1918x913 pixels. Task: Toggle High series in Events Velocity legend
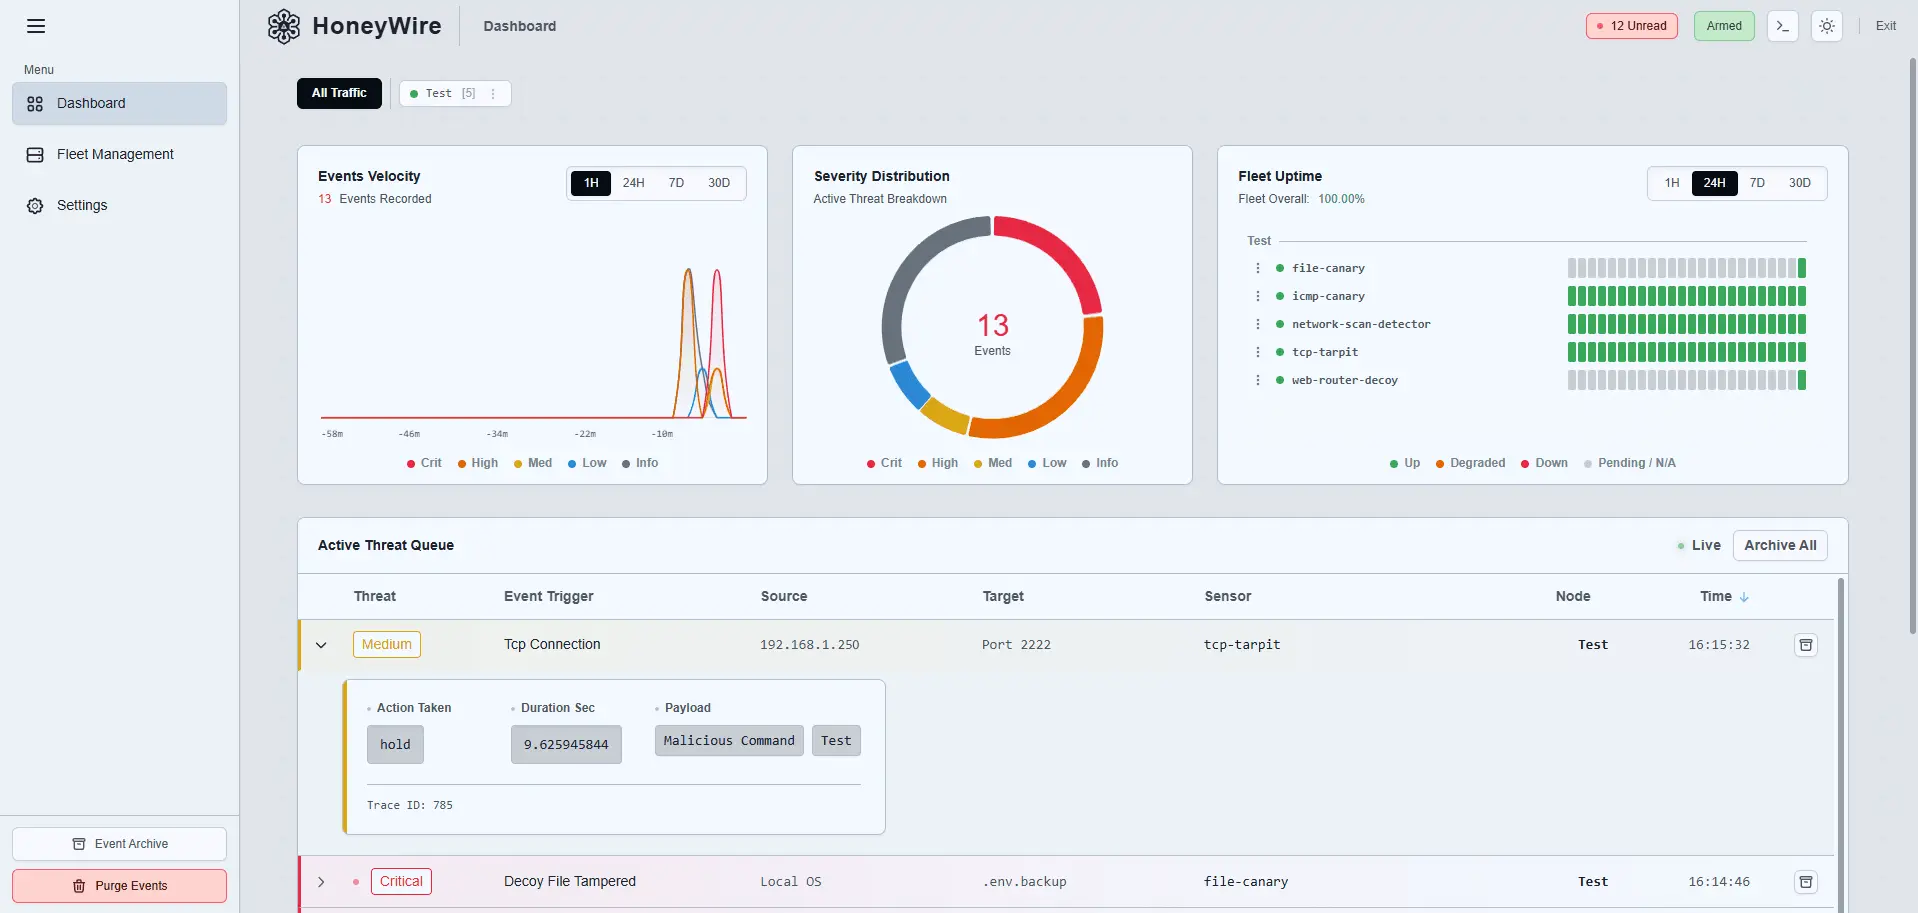coord(478,463)
